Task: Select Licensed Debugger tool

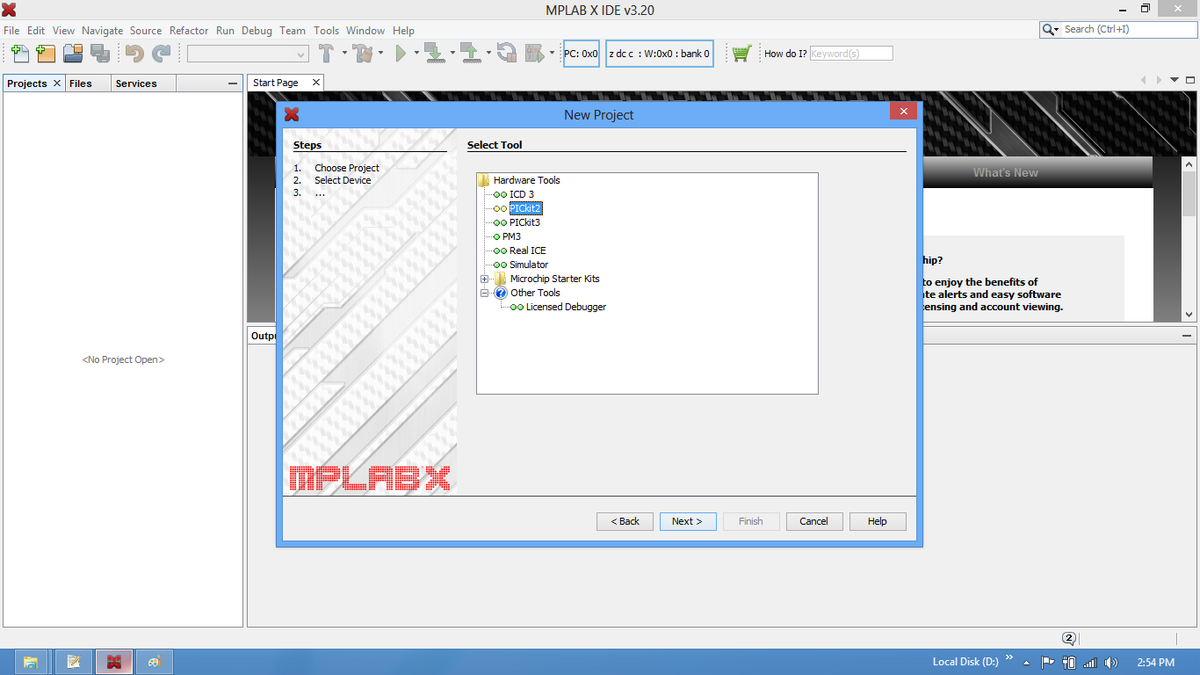Action: click(566, 307)
